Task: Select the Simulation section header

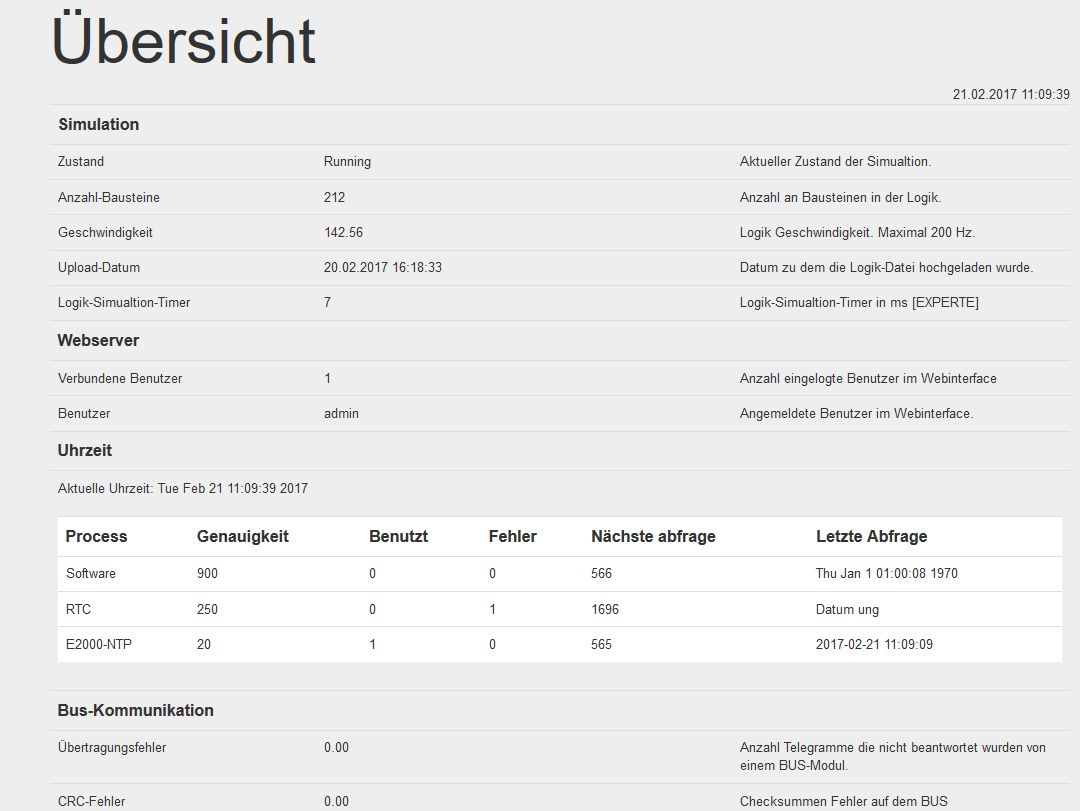Action: pyautogui.click(x=98, y=125)
